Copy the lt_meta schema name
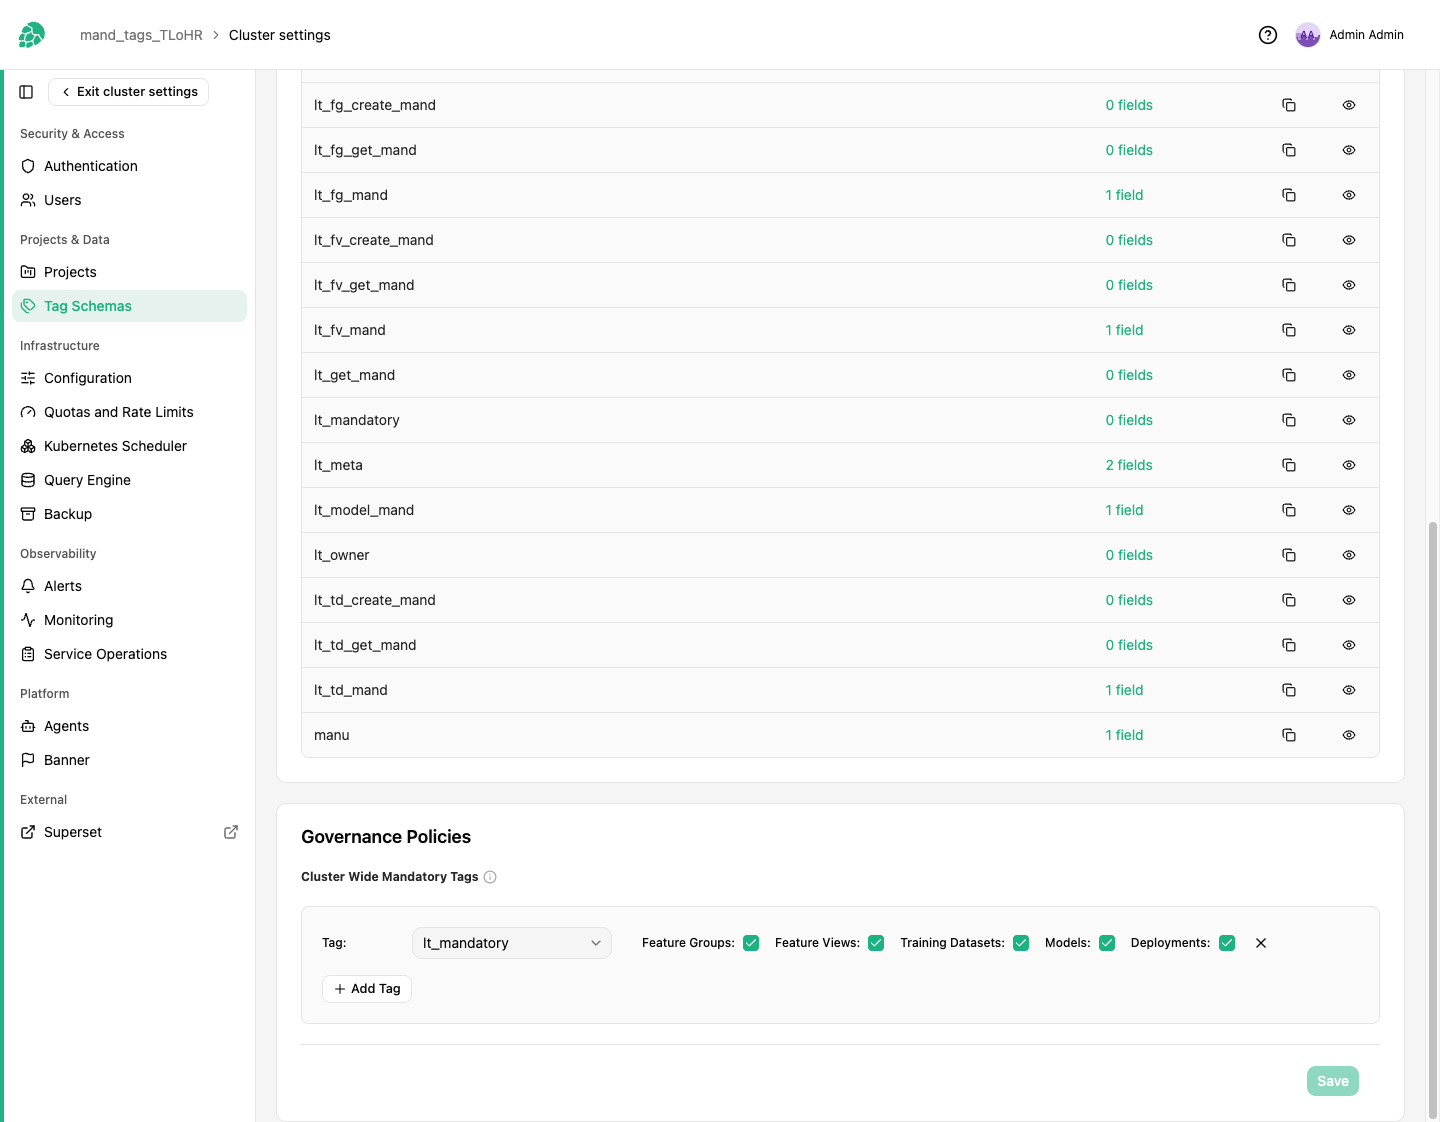The image size is (1440, 1122). click(1289, 465)
